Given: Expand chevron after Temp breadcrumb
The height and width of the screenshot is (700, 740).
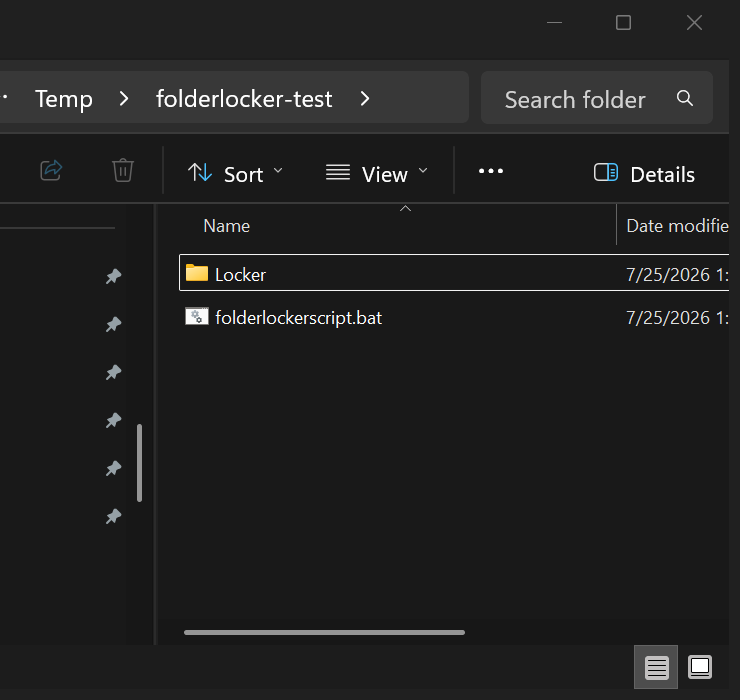Looking at the screenshot, I should (x=124, y=99).
